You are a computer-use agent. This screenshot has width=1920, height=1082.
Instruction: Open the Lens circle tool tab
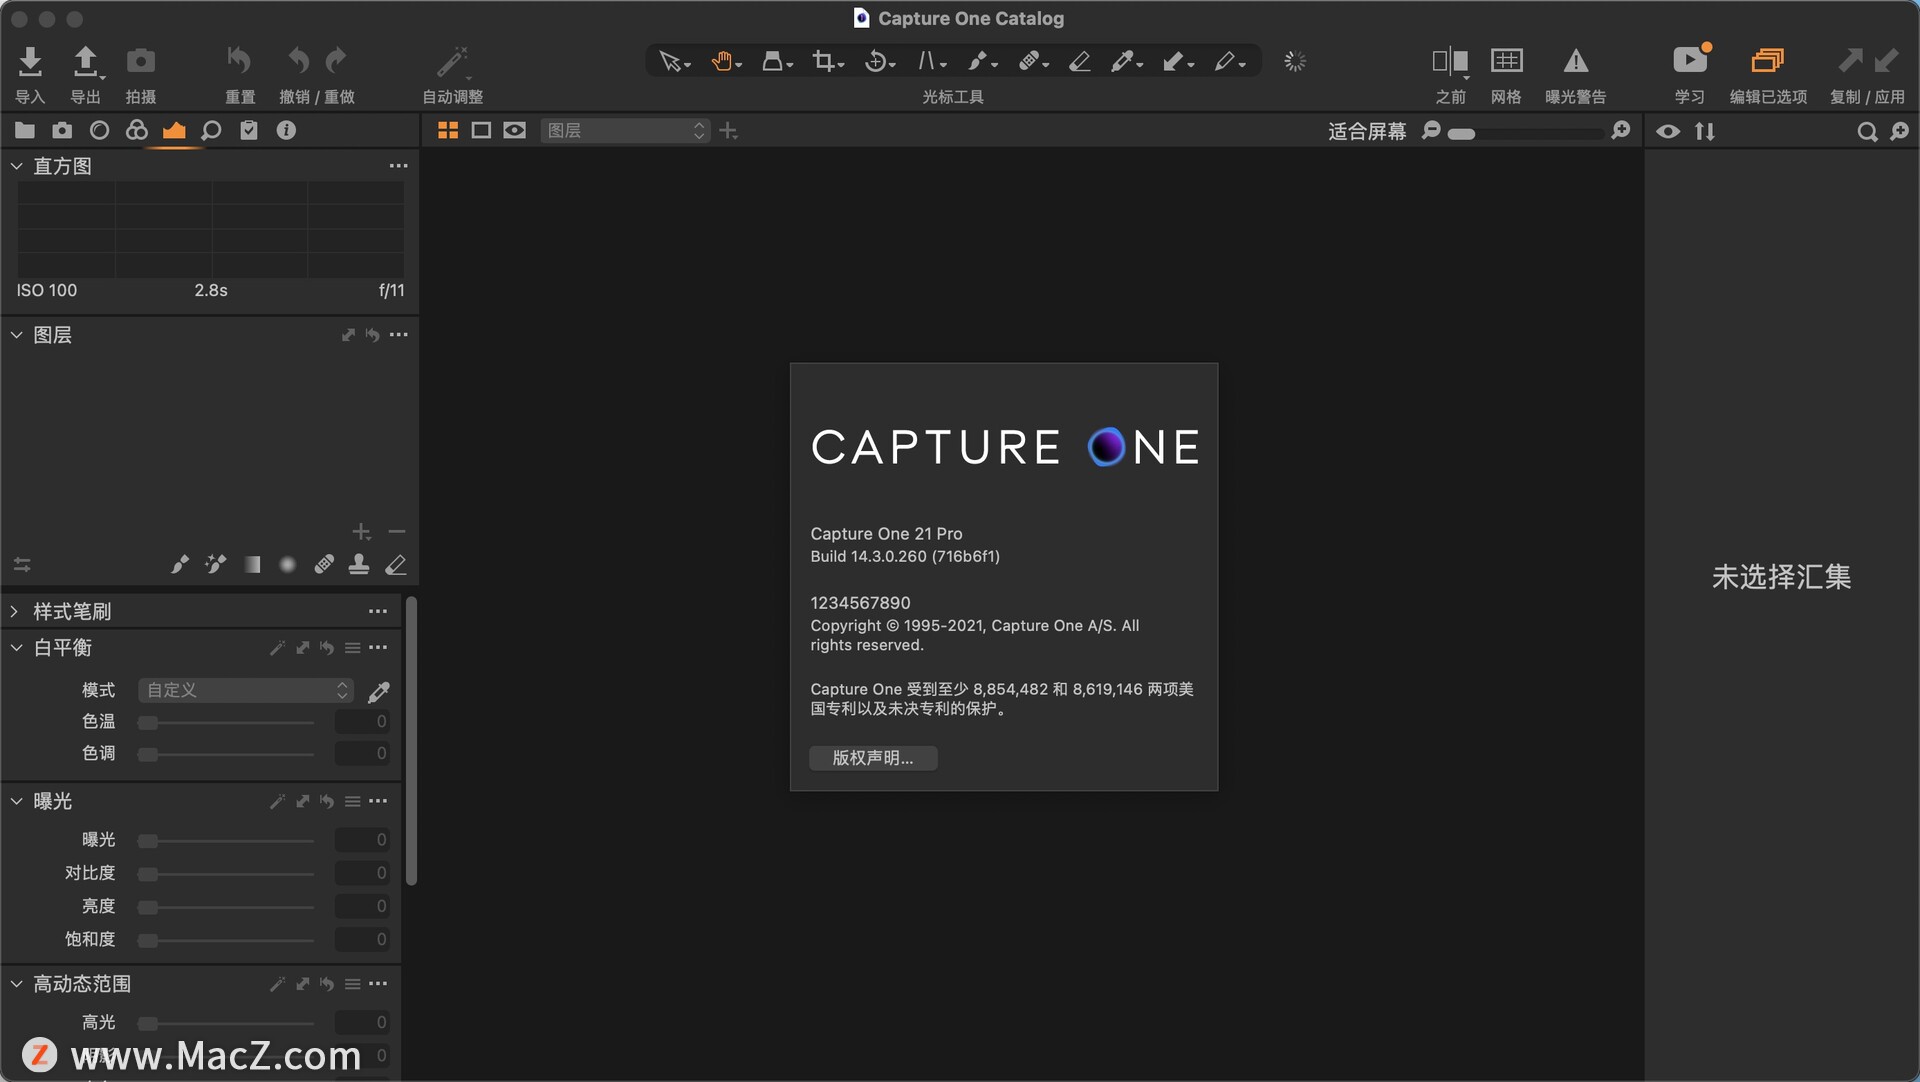pos(99,131)
